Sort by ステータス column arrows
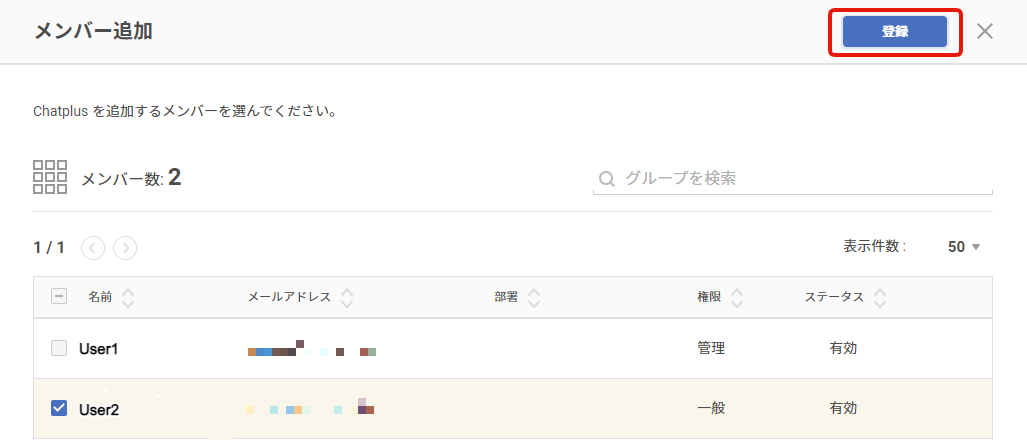The width and height of the screenshot is (1027, 440). [x=880, y=298]
